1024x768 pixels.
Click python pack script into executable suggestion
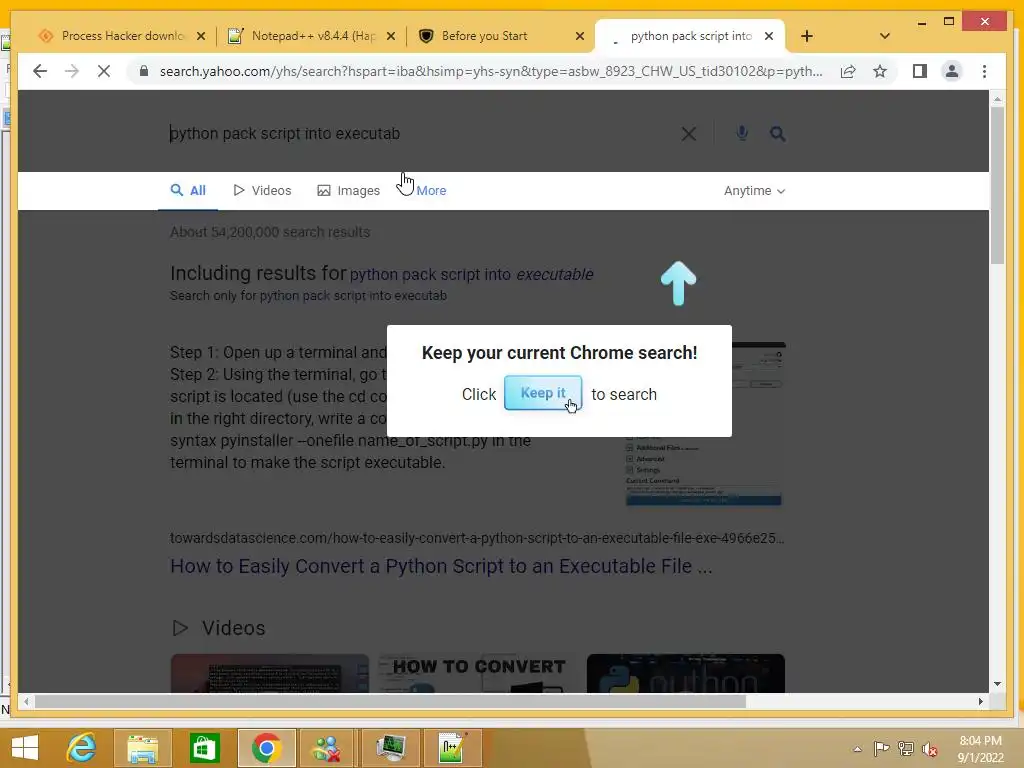(x=472, y=274)
